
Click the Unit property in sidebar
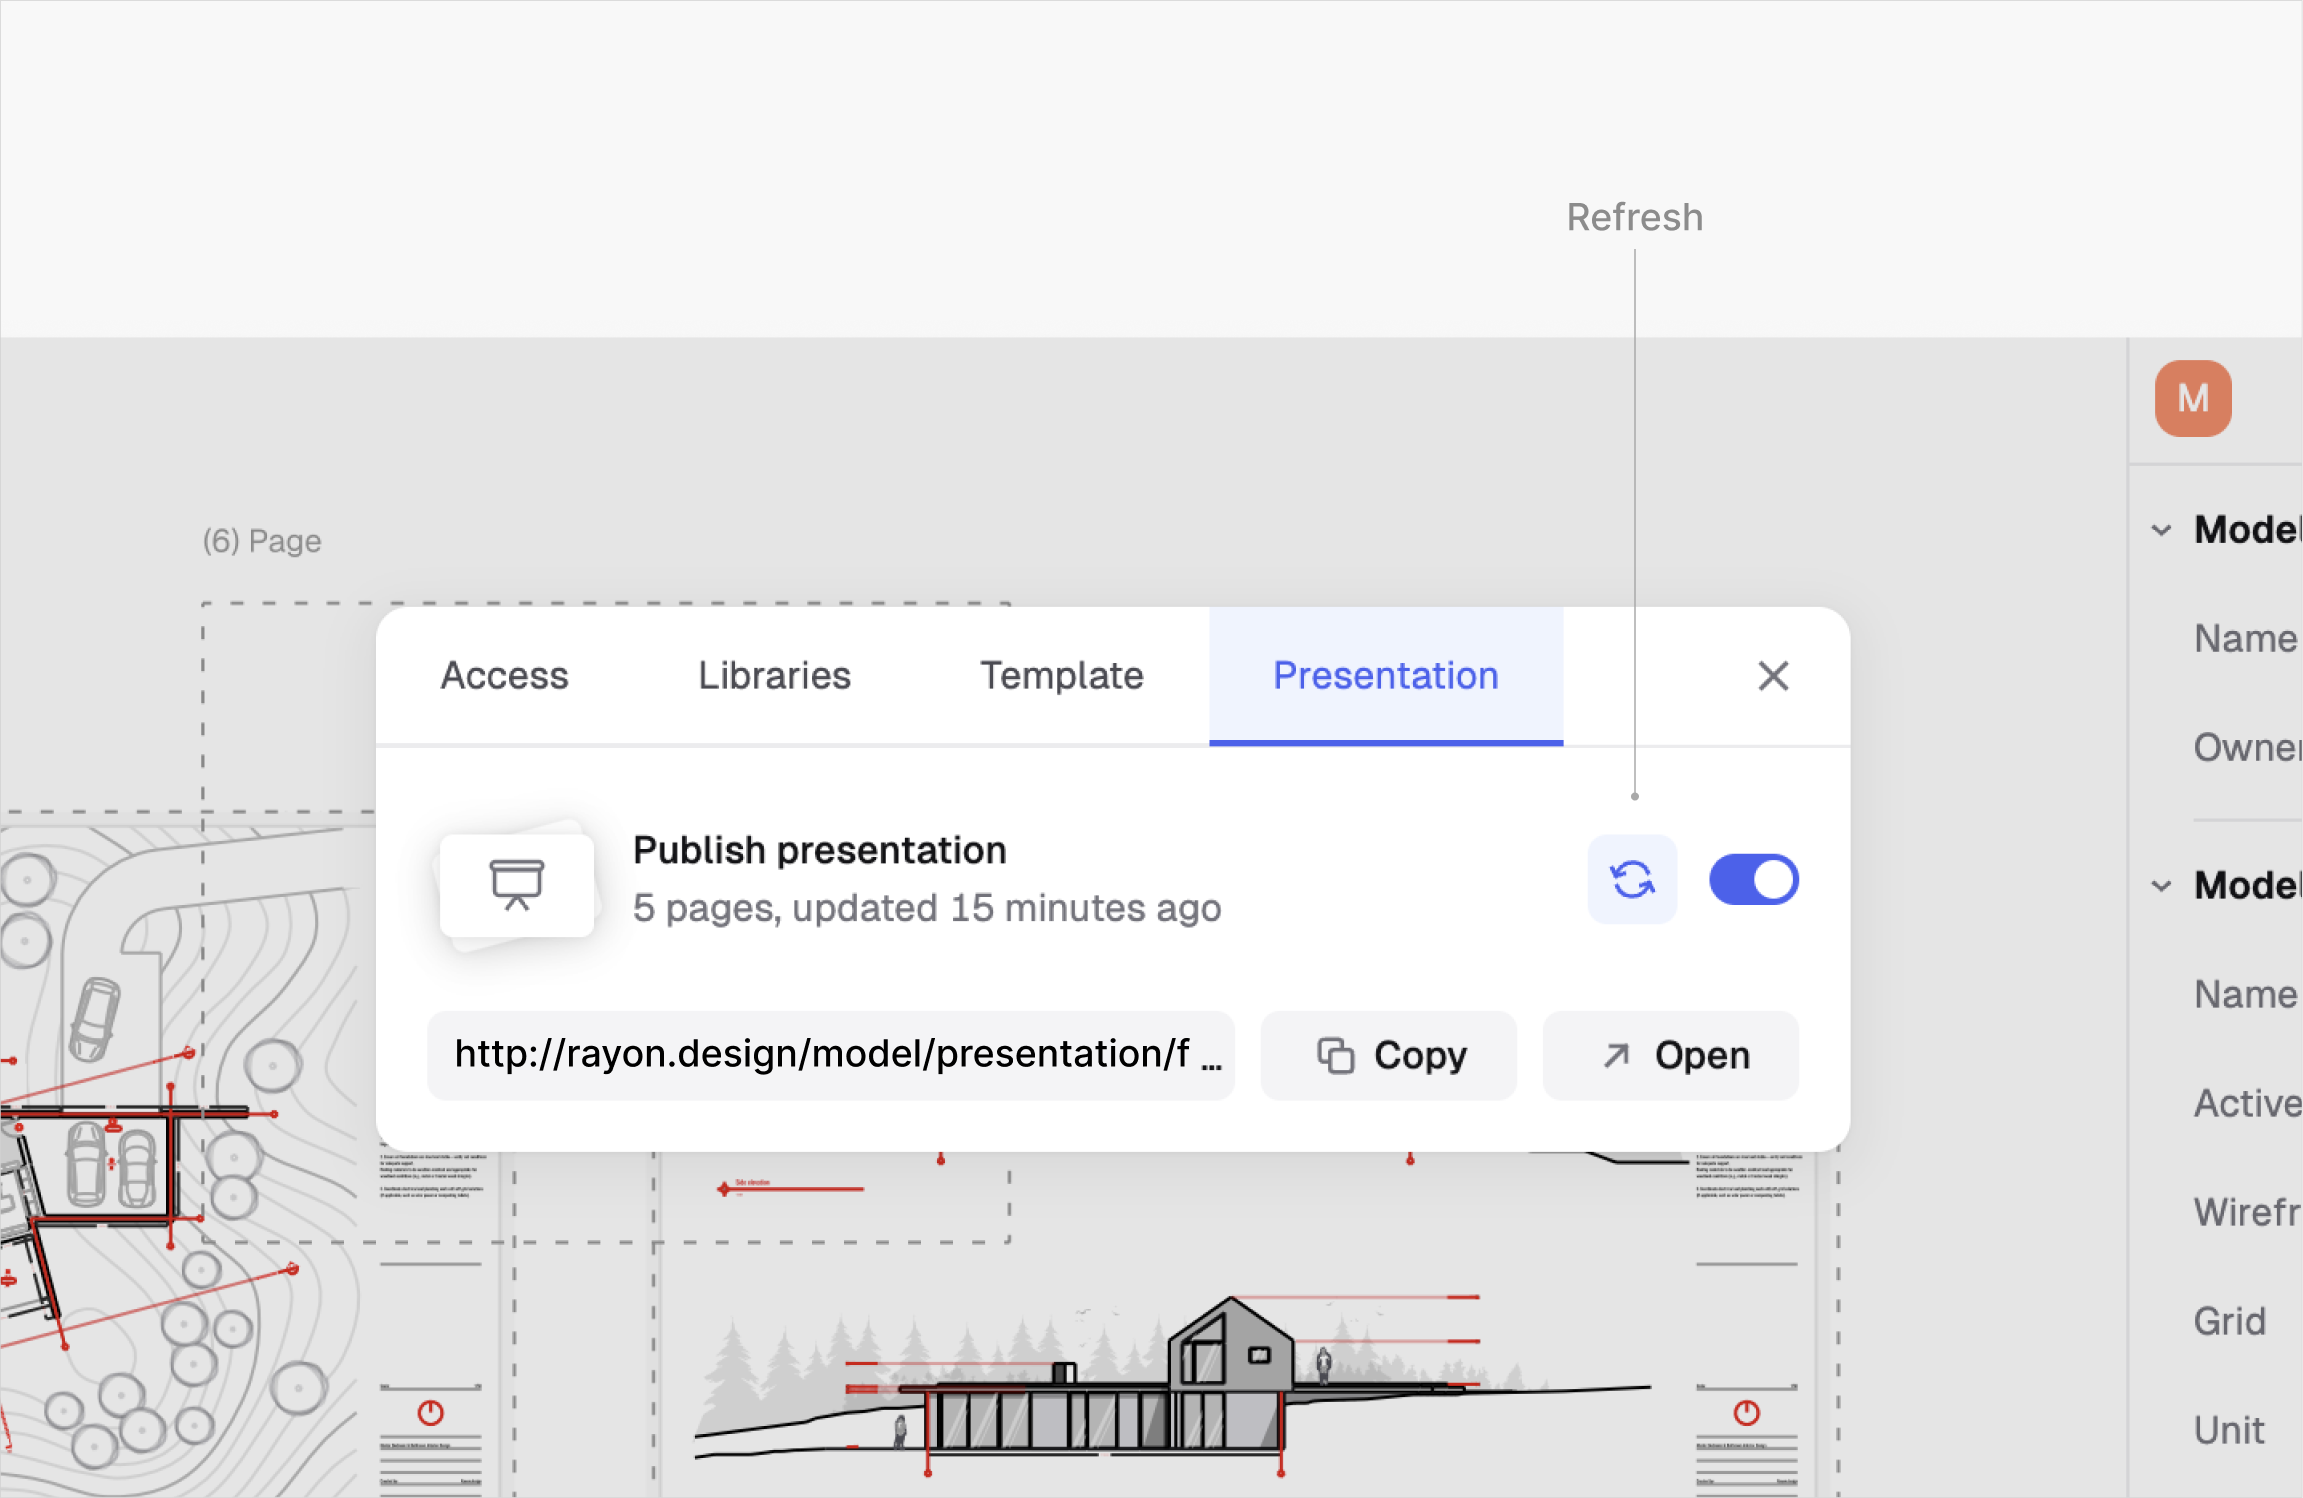pos(2228,1430)
